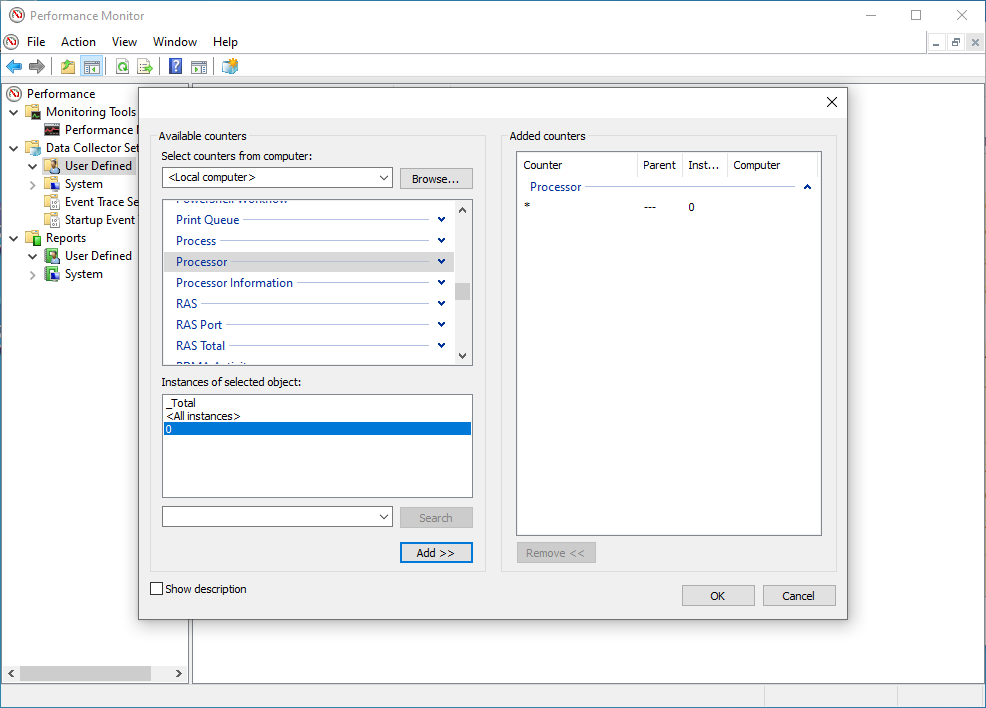The width and height of the screenshot is (986, 708).
Task: Click the Add >> button
Action: point(436,552)
